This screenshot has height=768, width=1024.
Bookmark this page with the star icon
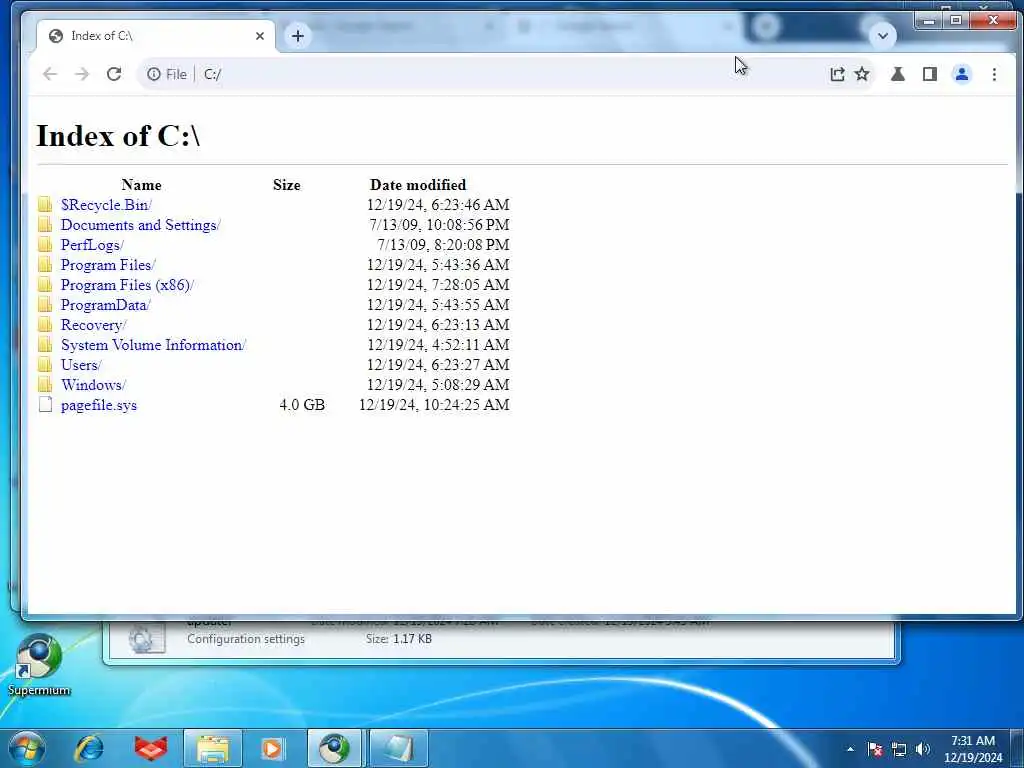(x=862, y=74)
